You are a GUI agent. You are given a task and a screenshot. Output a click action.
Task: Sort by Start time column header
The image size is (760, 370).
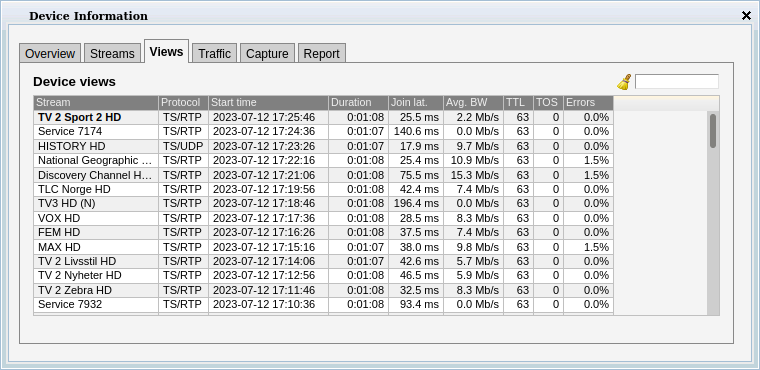(x=269, y=103)
